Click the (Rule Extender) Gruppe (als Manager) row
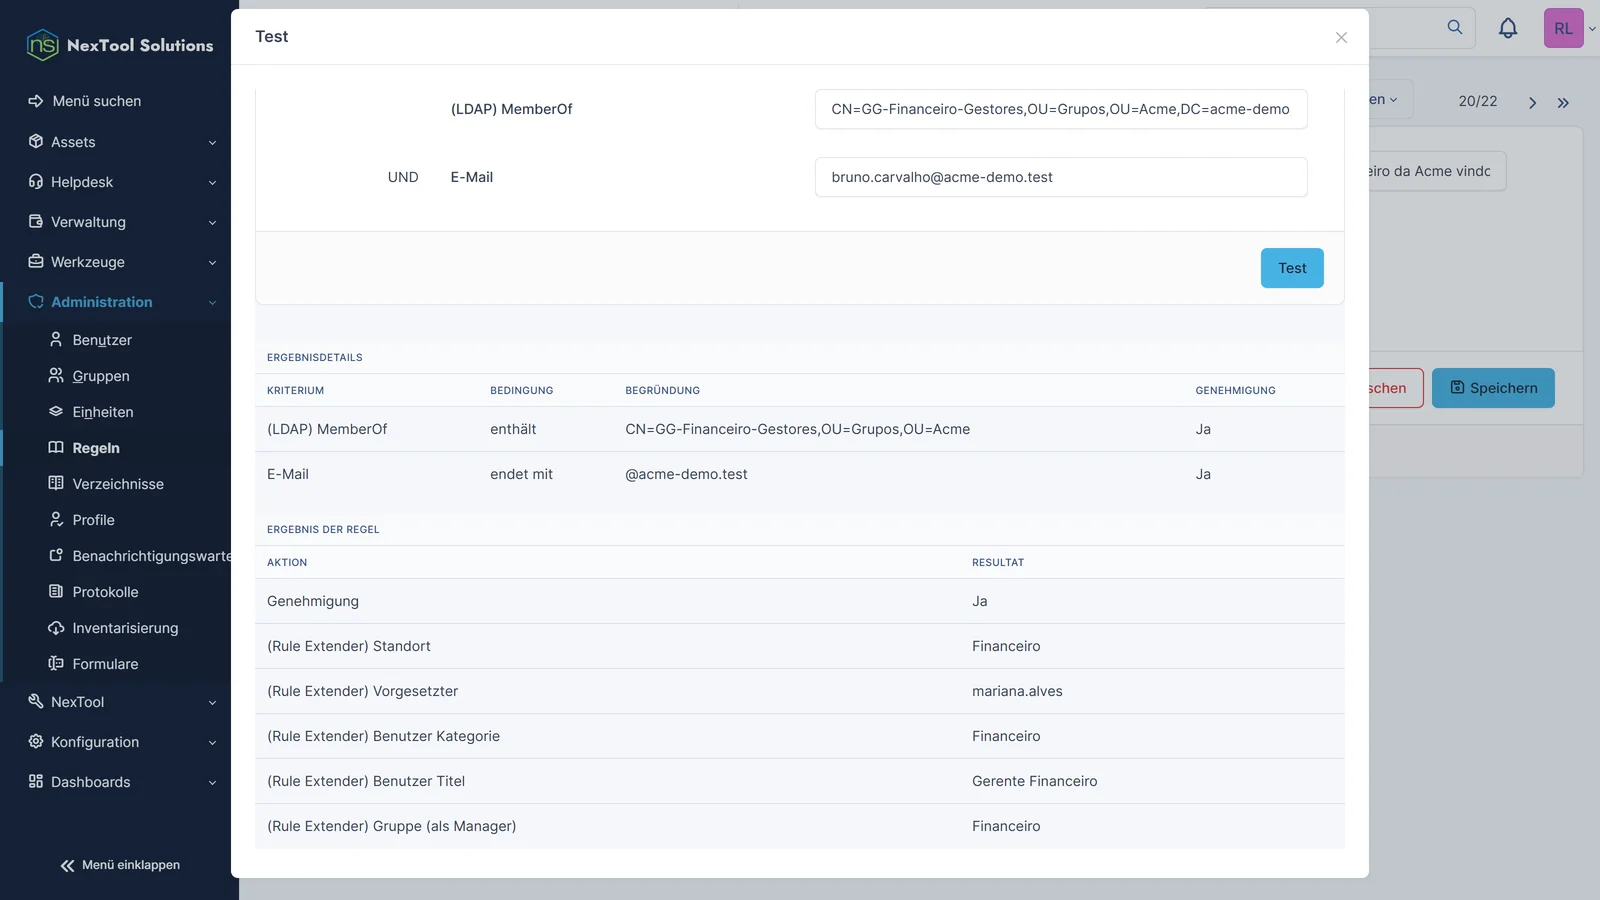The width and height of the screenshot is (1600, 900). pyautogui.click(x=800, y=826)
